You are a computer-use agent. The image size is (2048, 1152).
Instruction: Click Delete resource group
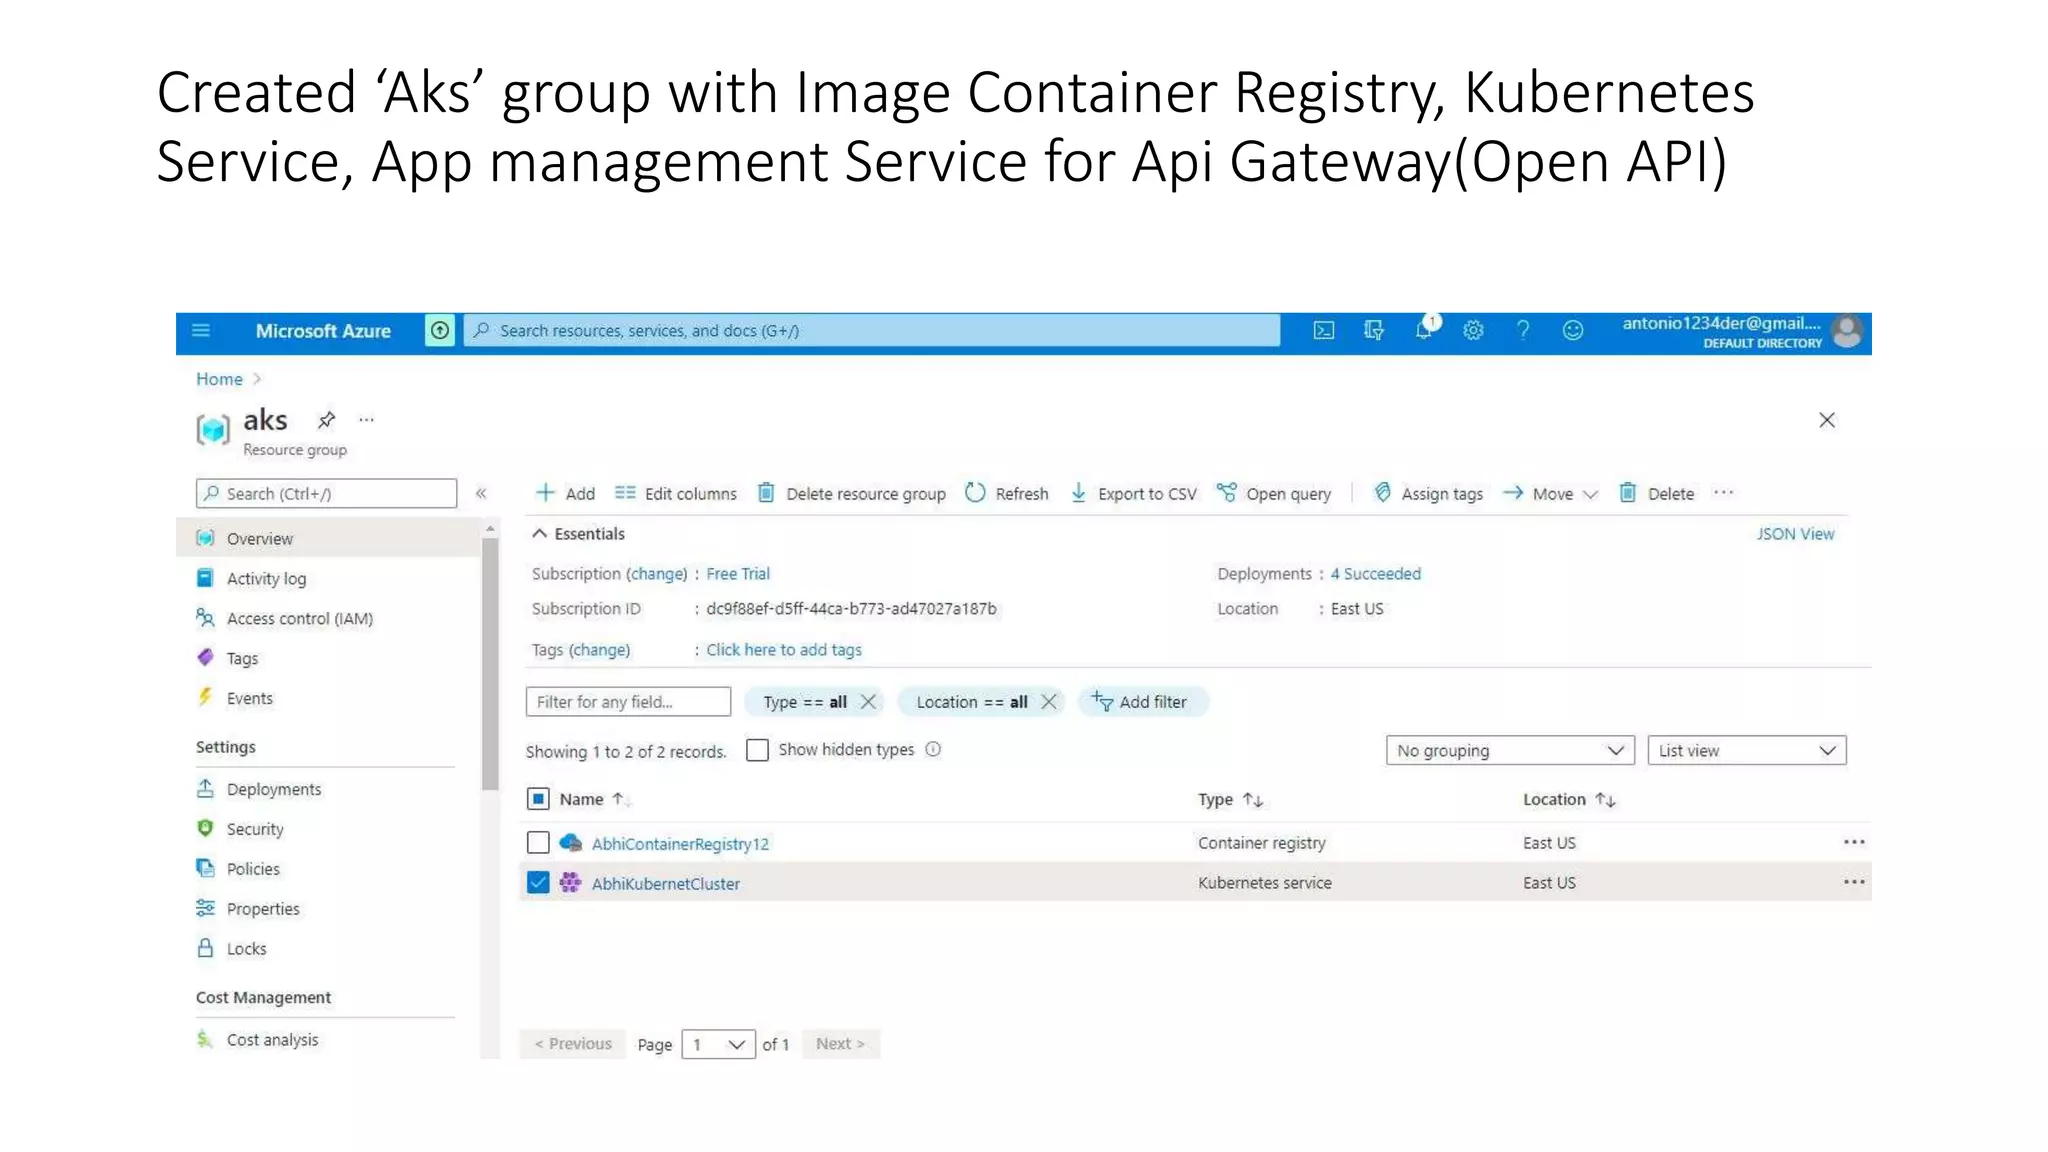852,493
